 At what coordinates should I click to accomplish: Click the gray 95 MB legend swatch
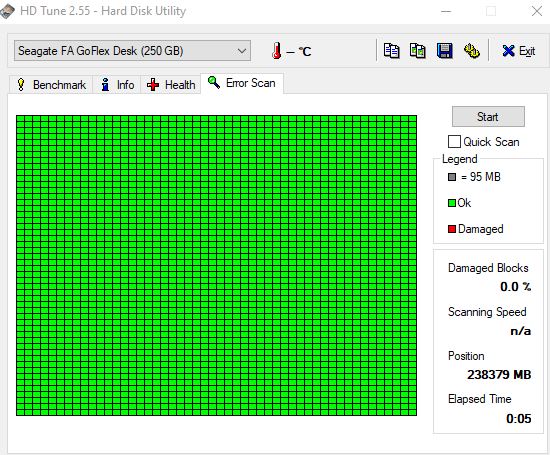pos(452,177)
